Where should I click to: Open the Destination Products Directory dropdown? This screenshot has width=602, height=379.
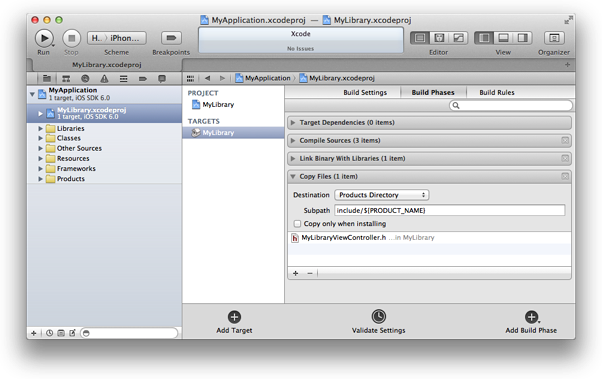(x=382, y=195)
